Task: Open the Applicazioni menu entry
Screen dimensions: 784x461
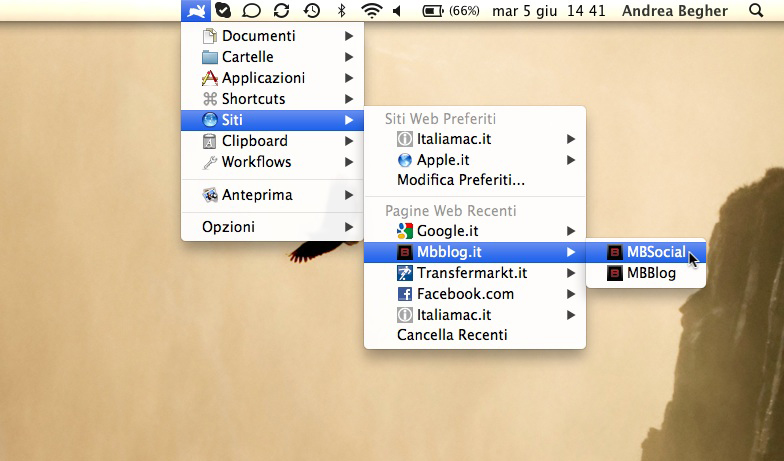Action: coord(272,78)
